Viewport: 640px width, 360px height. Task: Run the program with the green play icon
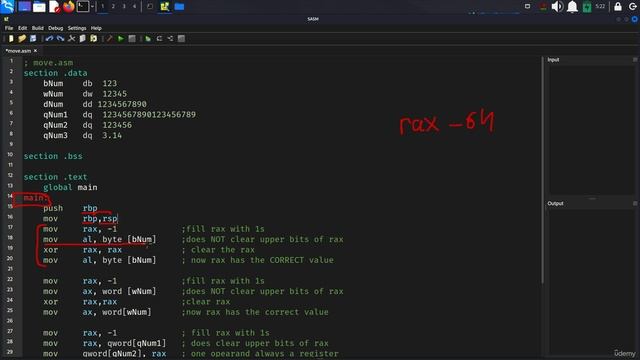(121, 38)
